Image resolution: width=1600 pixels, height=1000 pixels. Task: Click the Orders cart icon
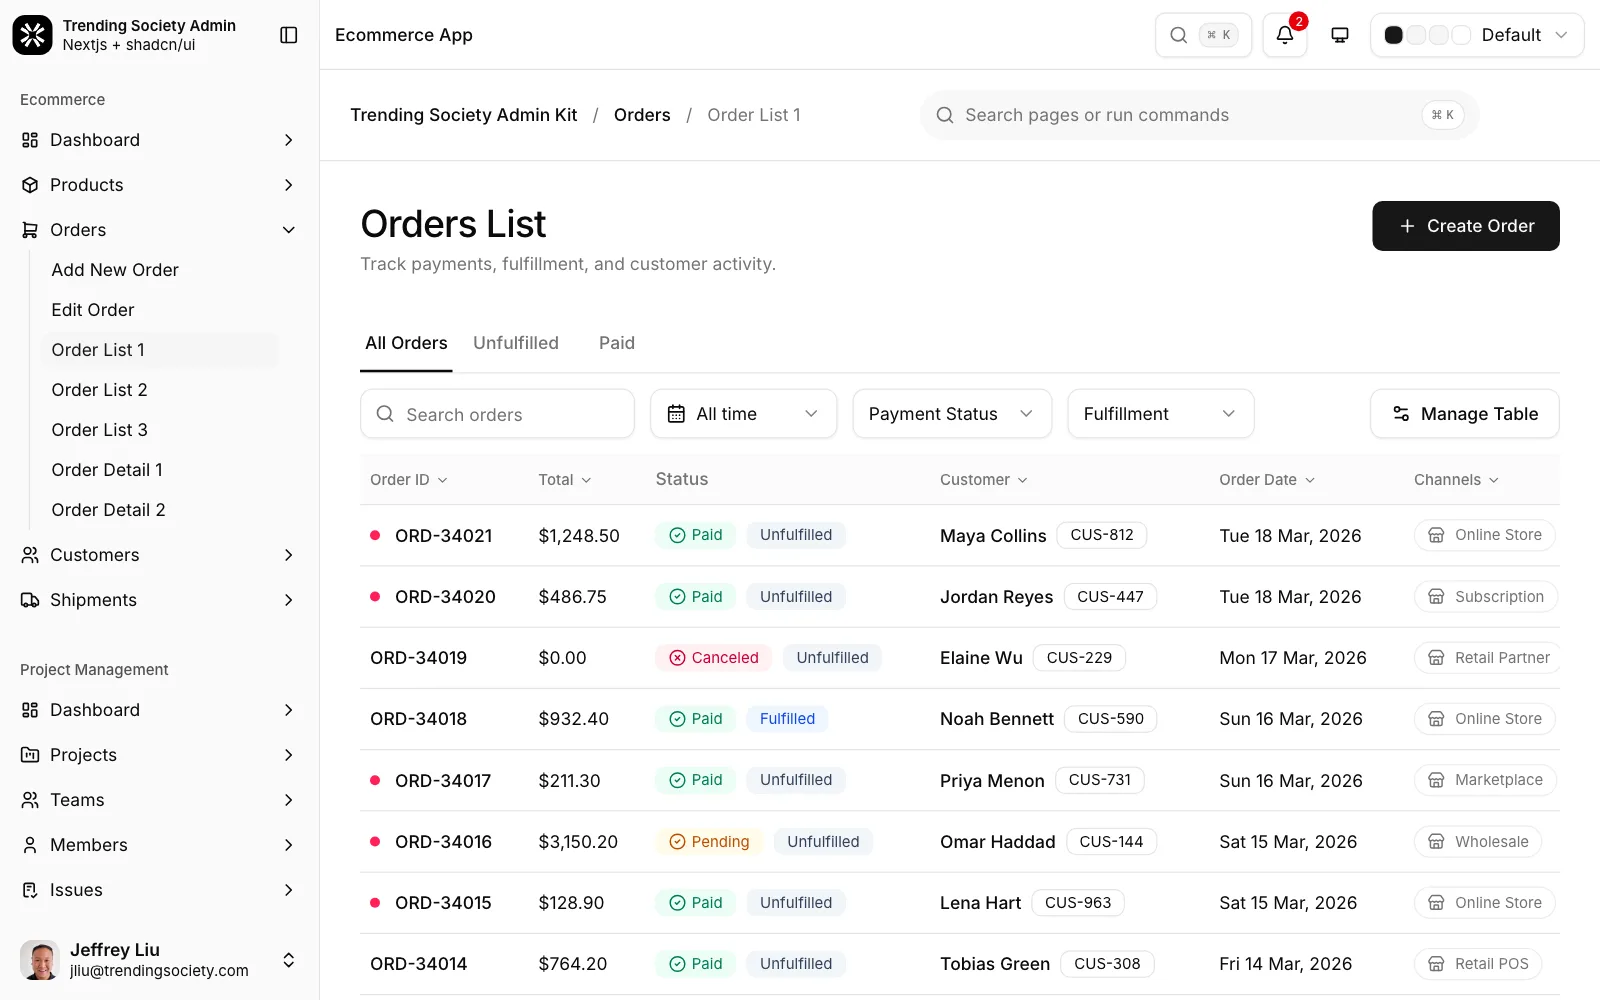pyautogui.click(x=30, y=230)
